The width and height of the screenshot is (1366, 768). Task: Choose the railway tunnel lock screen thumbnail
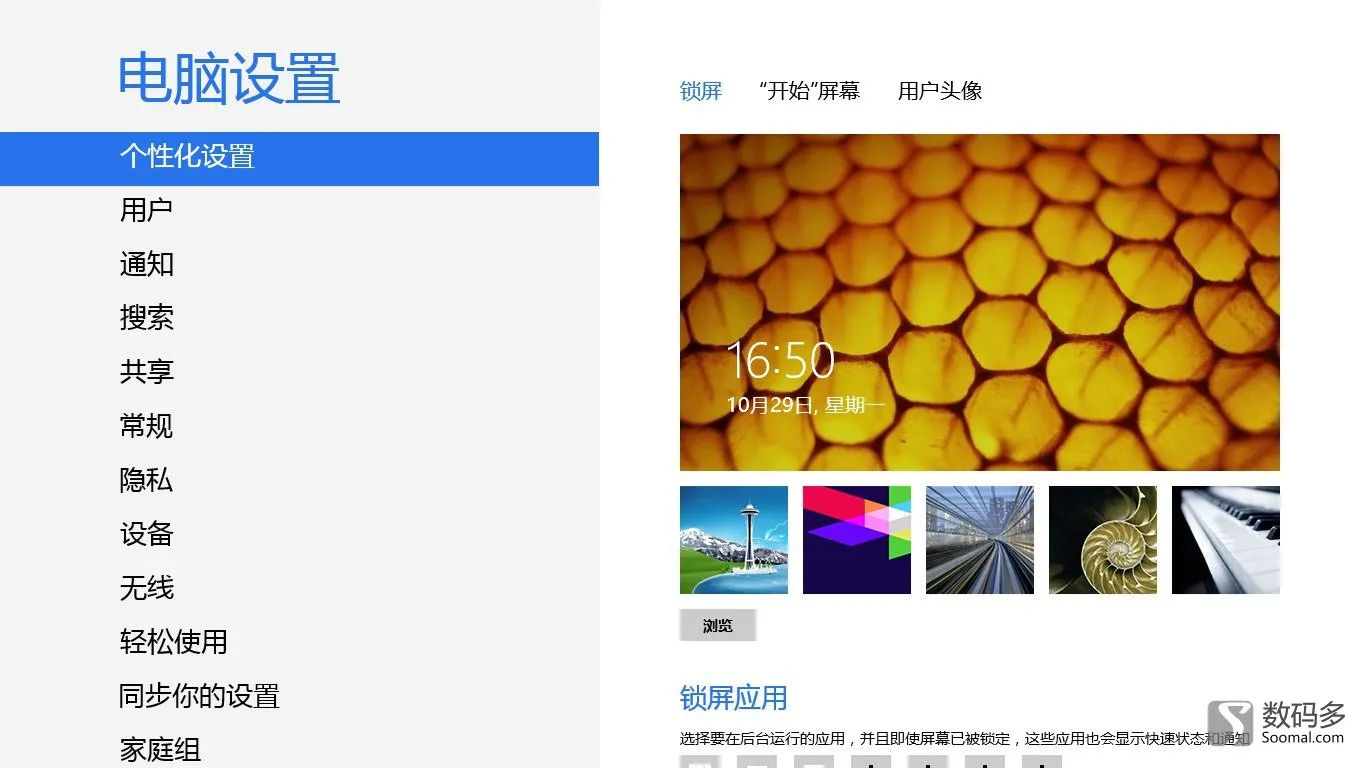tap(980, 540)
